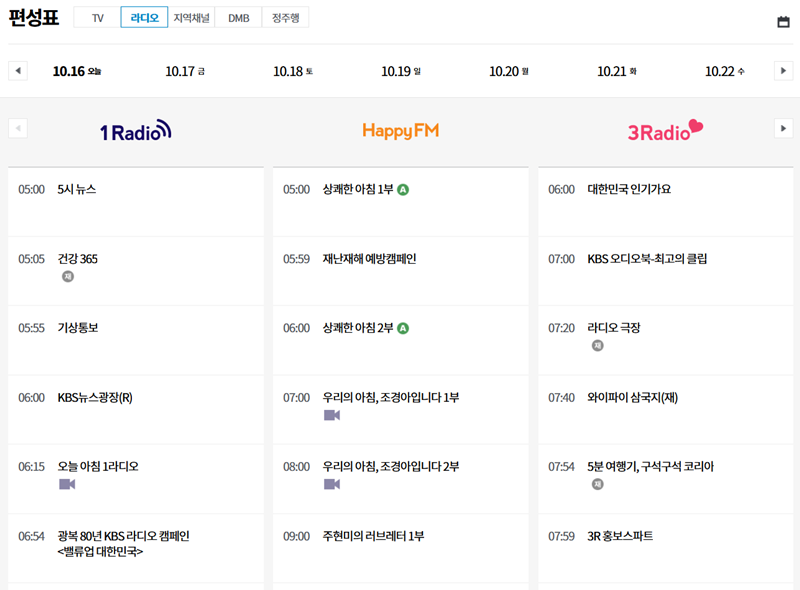
Task: Select the date 10.19 일
Action: (x=401, y=71)
